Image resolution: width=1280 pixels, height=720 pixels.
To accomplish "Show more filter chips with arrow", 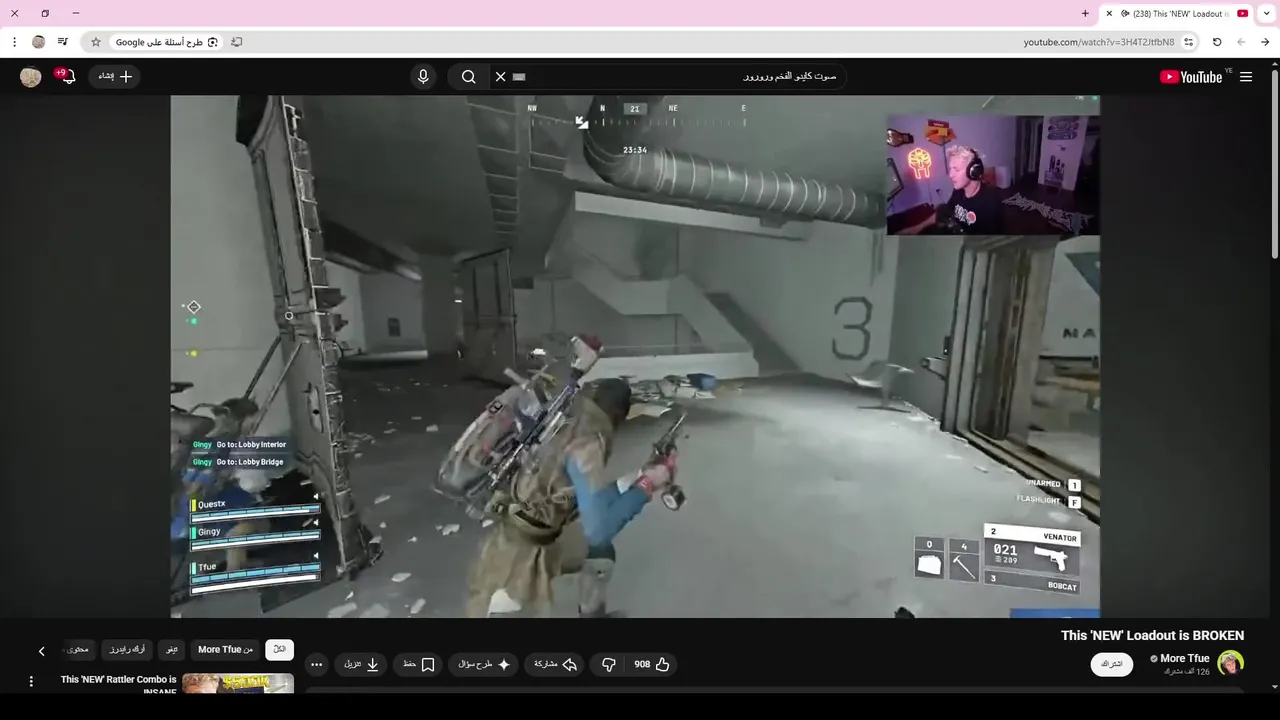I will coord(41,651).
